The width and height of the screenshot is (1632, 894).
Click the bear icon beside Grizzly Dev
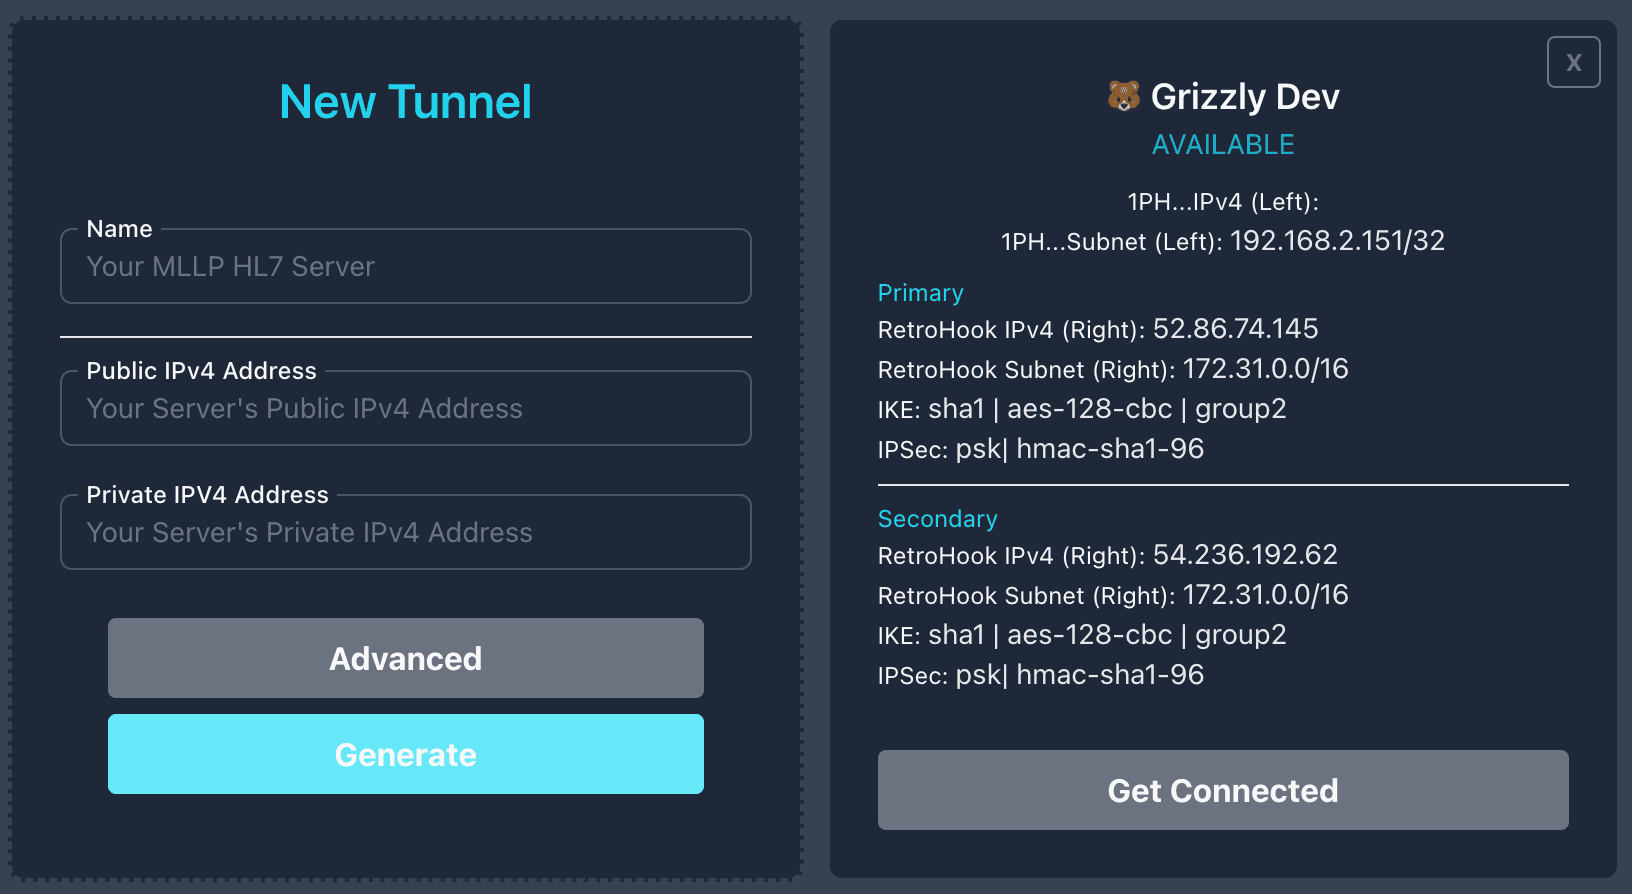1124,96
